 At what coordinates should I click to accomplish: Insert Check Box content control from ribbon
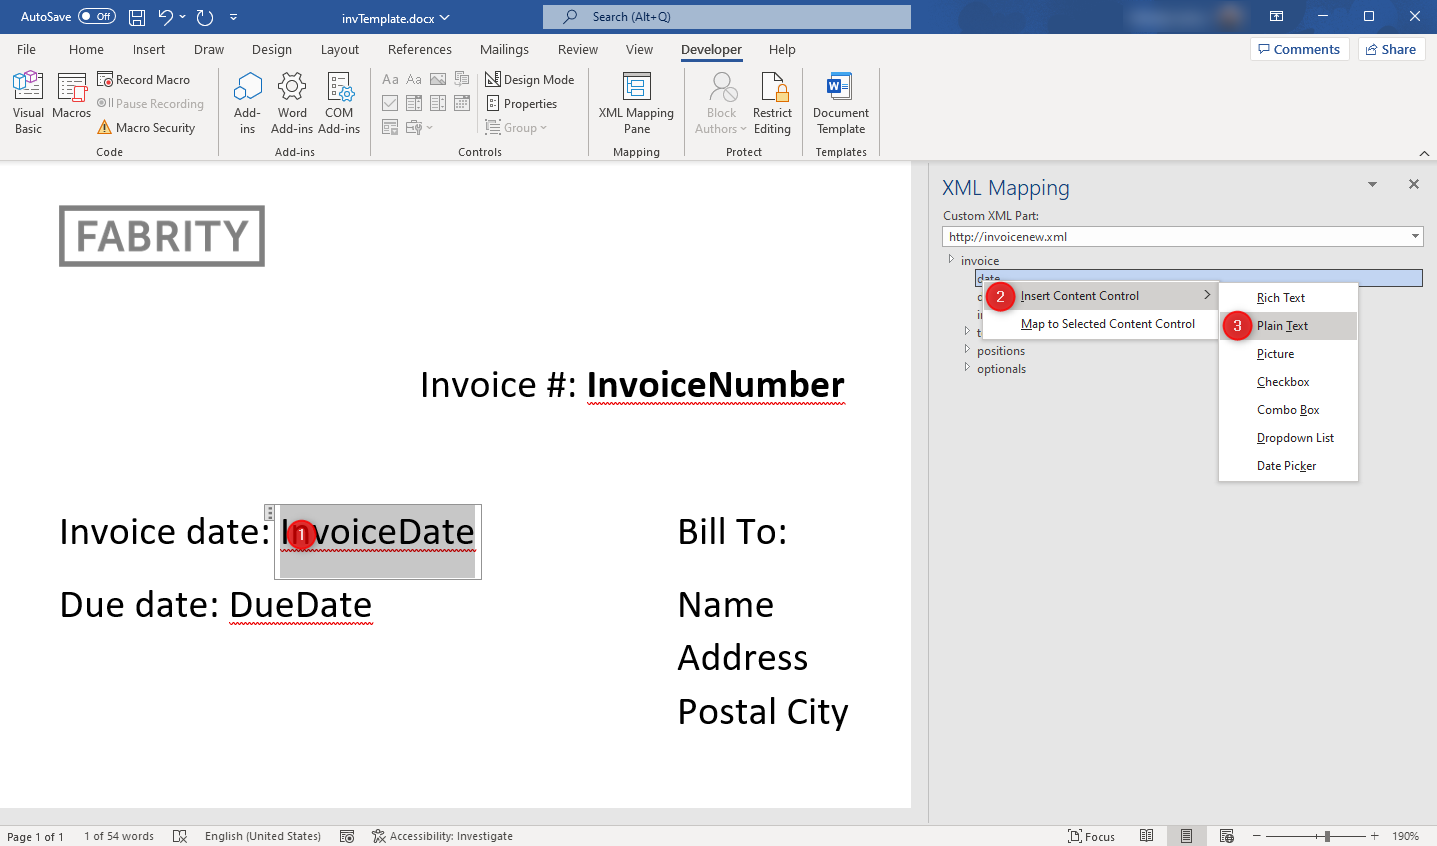(x=390, y=103)
